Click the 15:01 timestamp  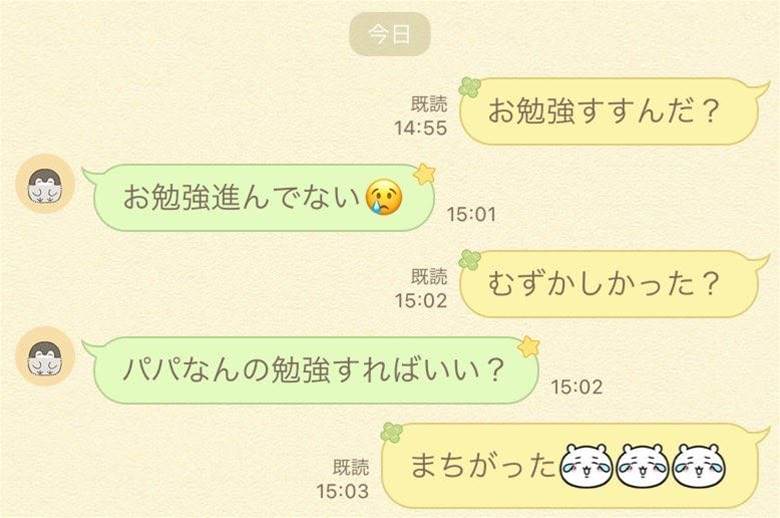(472, 214)
